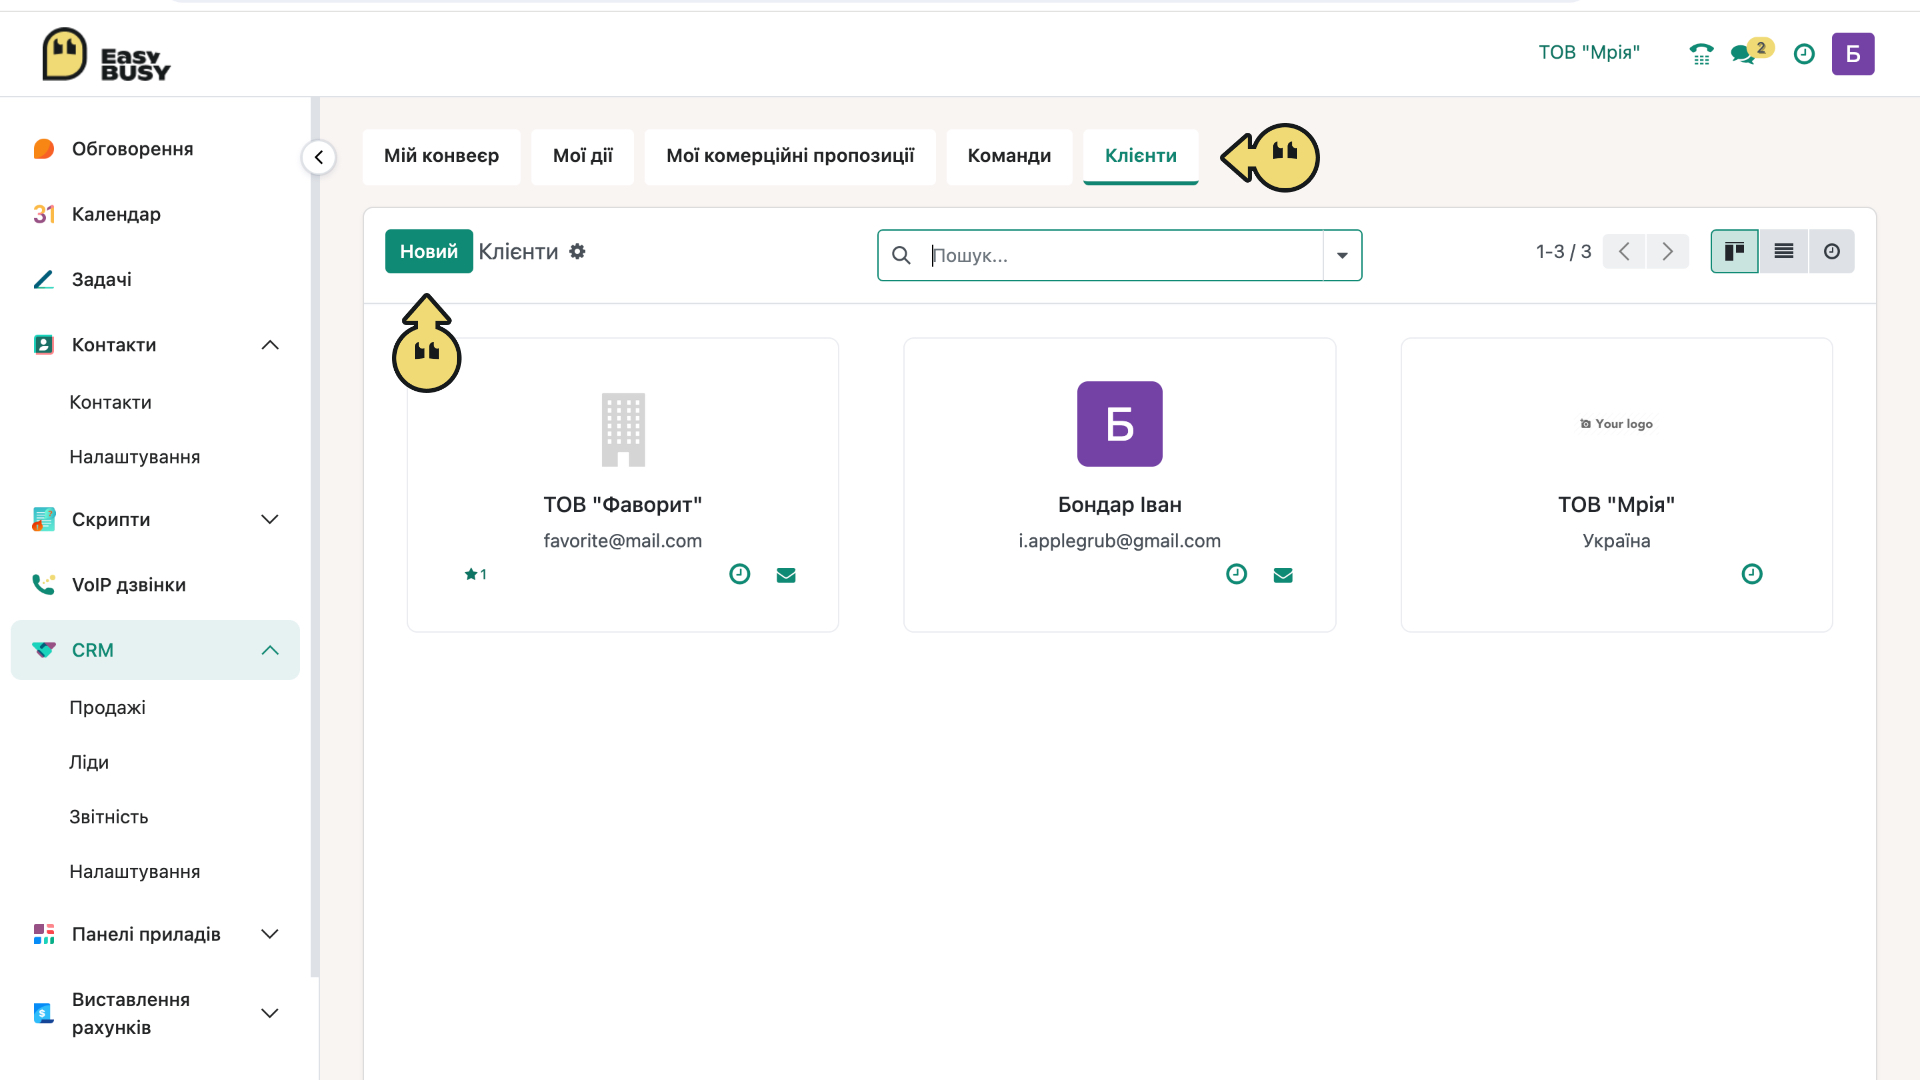
Task: Switch to activity view
Action: [1831, 251]
